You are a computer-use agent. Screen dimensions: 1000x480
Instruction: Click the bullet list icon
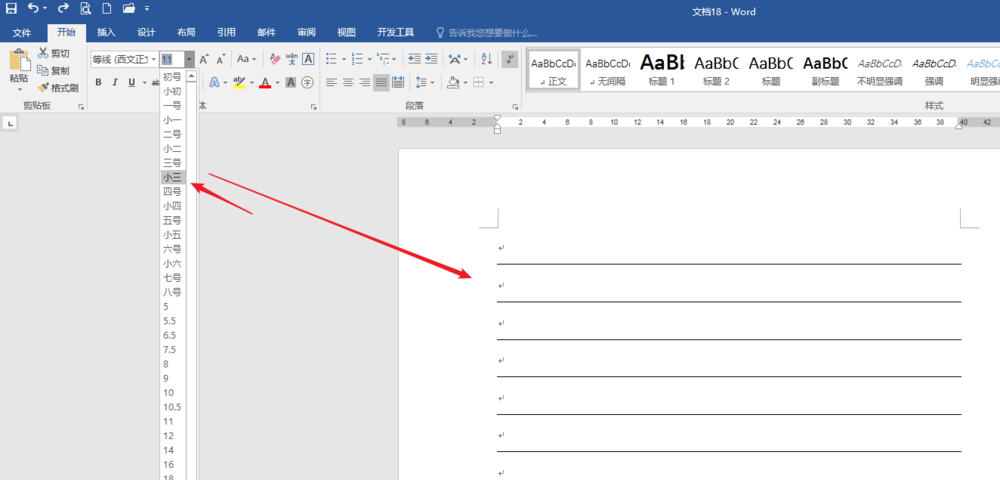(332, 59)
